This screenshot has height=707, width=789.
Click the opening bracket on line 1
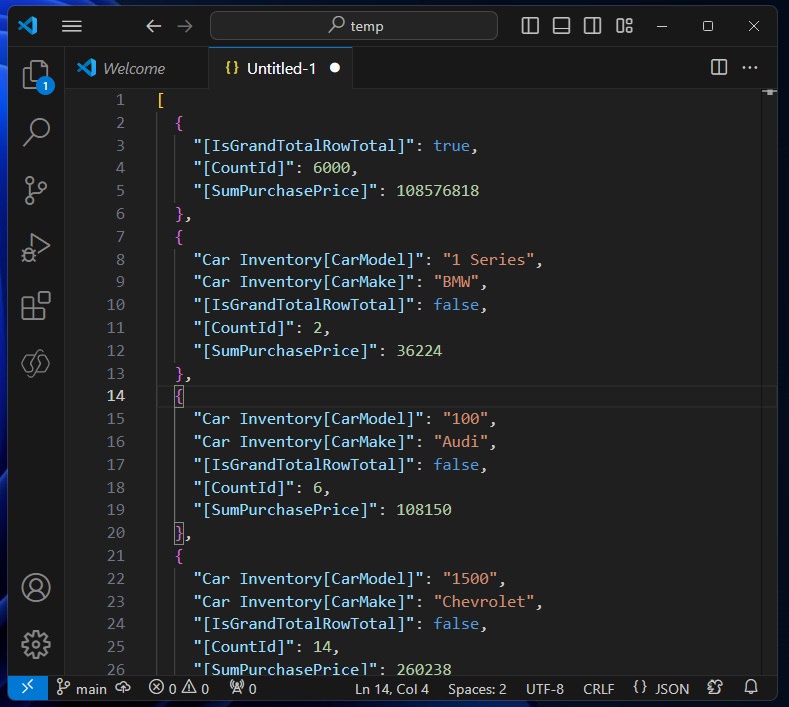tap(161, 100)
